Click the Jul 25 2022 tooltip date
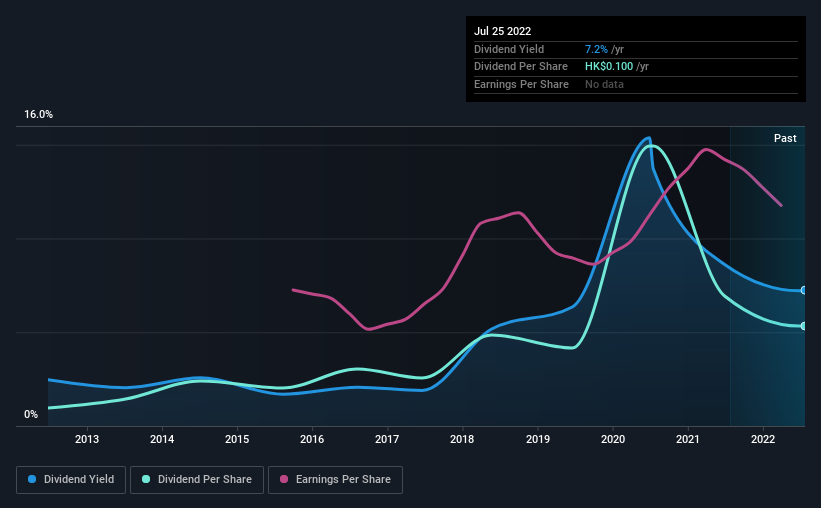 click(503, 31)
